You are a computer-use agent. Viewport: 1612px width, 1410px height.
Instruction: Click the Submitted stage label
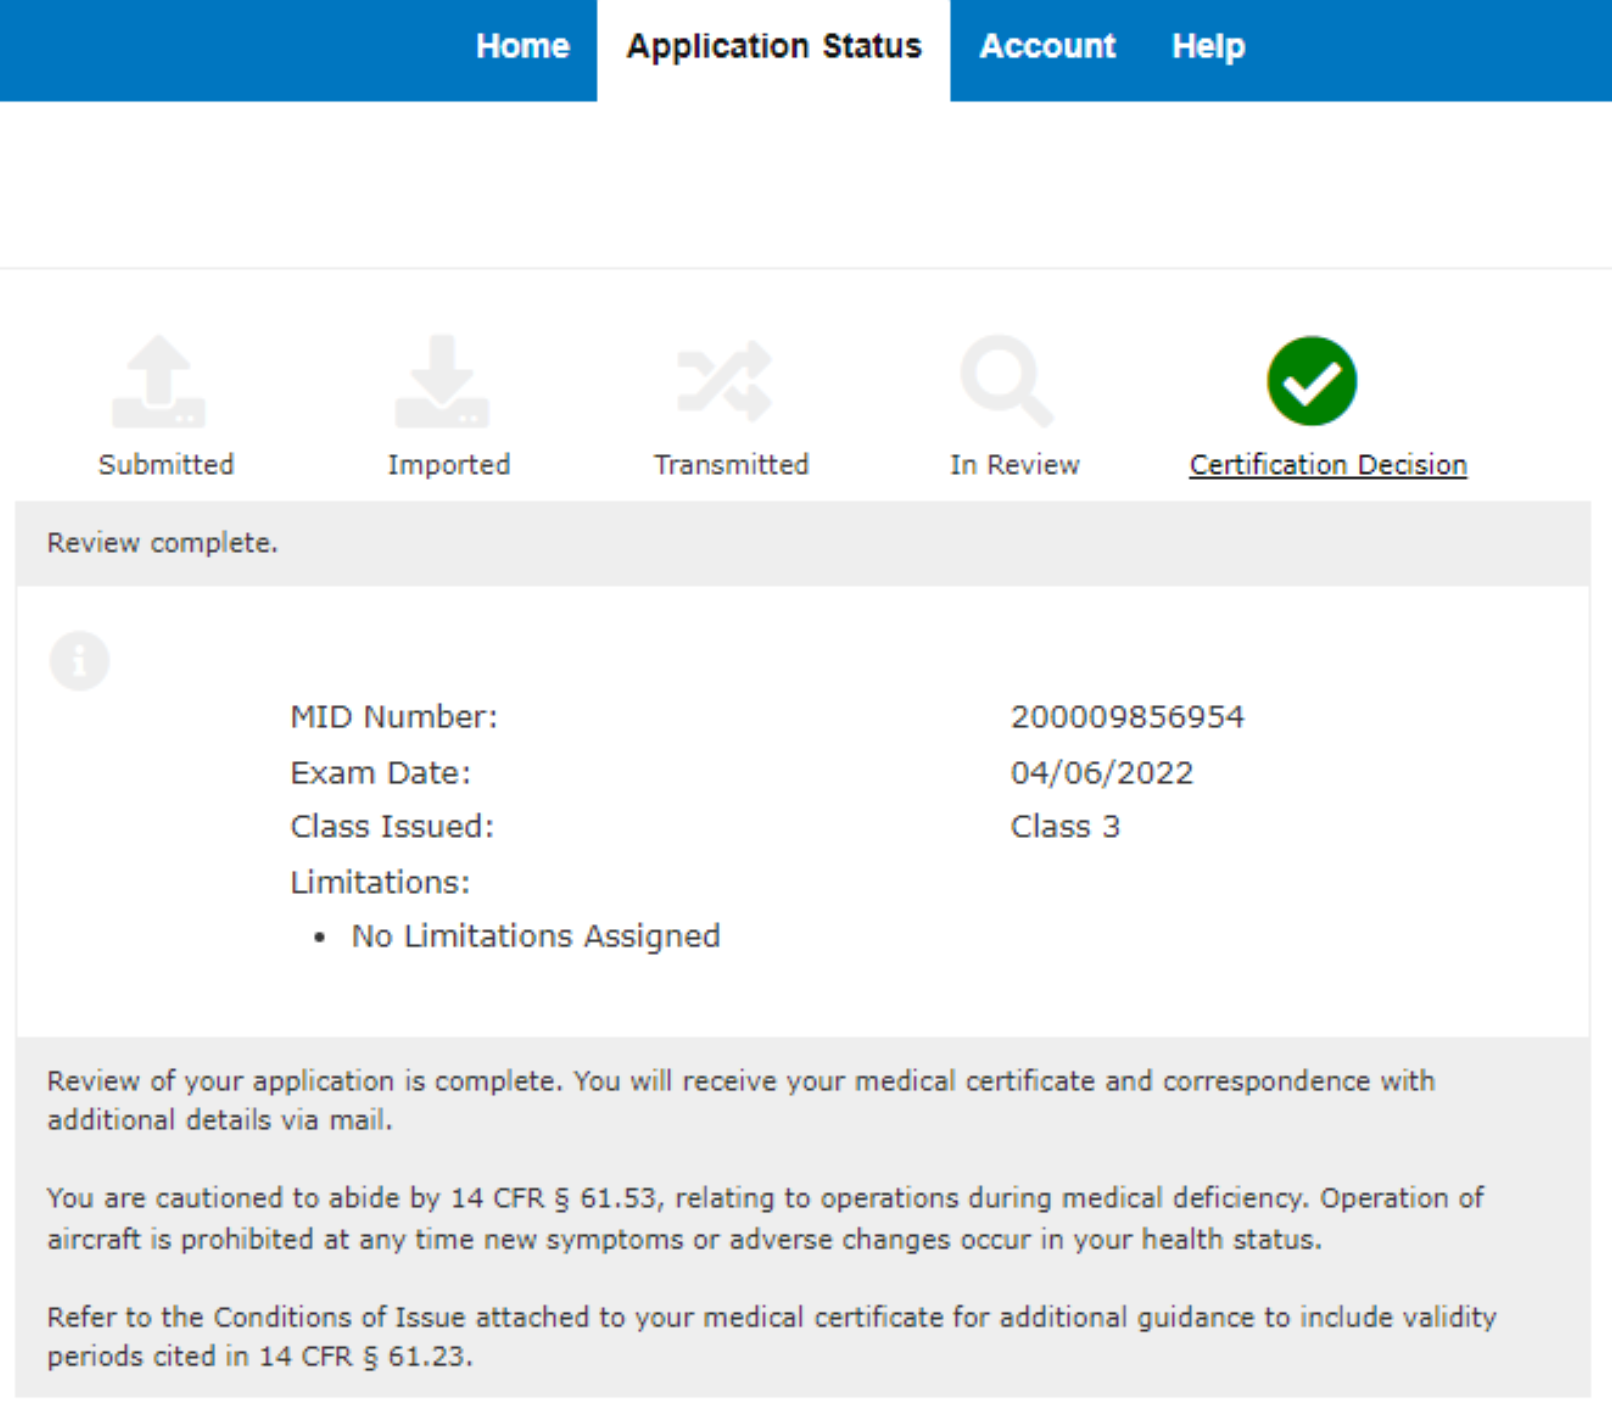tap(165, 463)
